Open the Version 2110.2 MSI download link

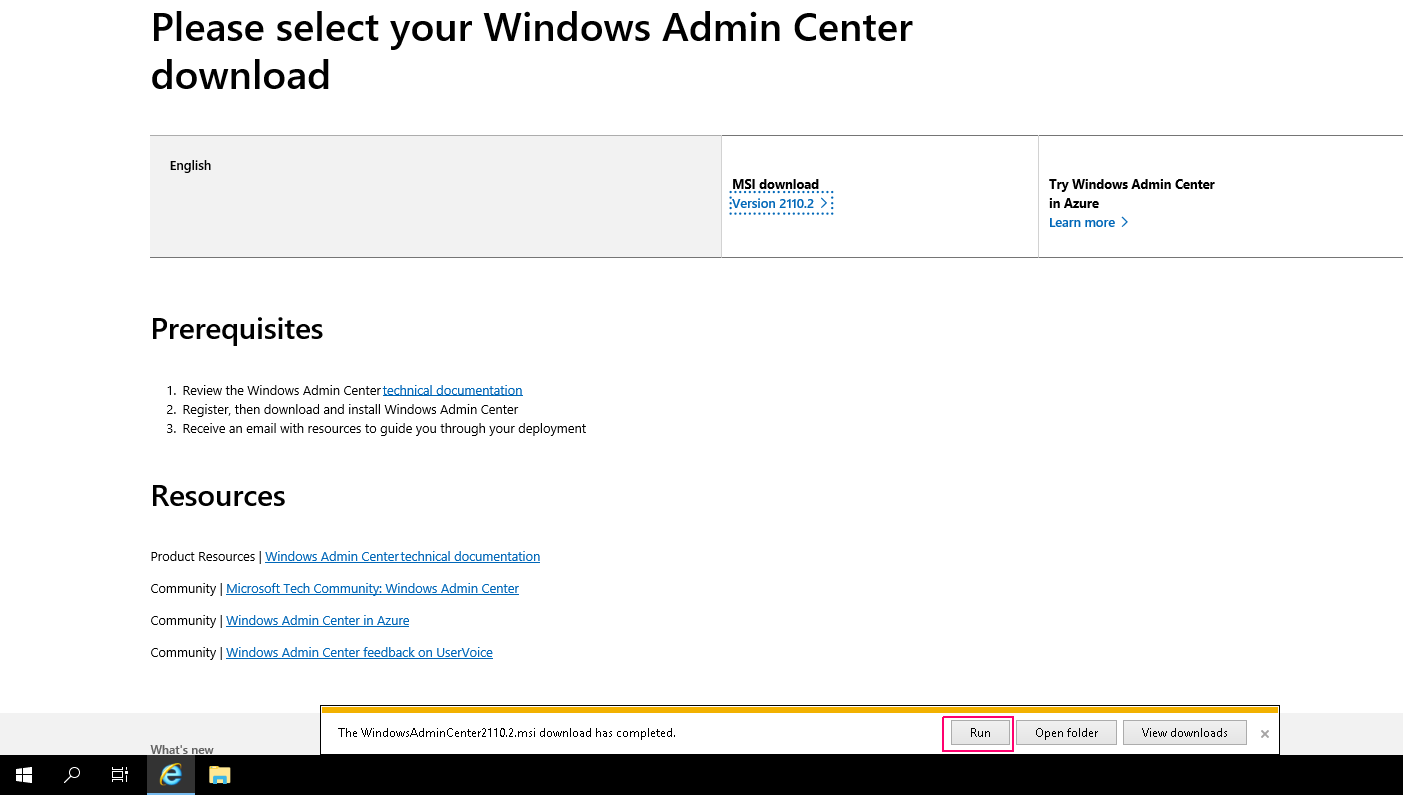click(781, 204)
